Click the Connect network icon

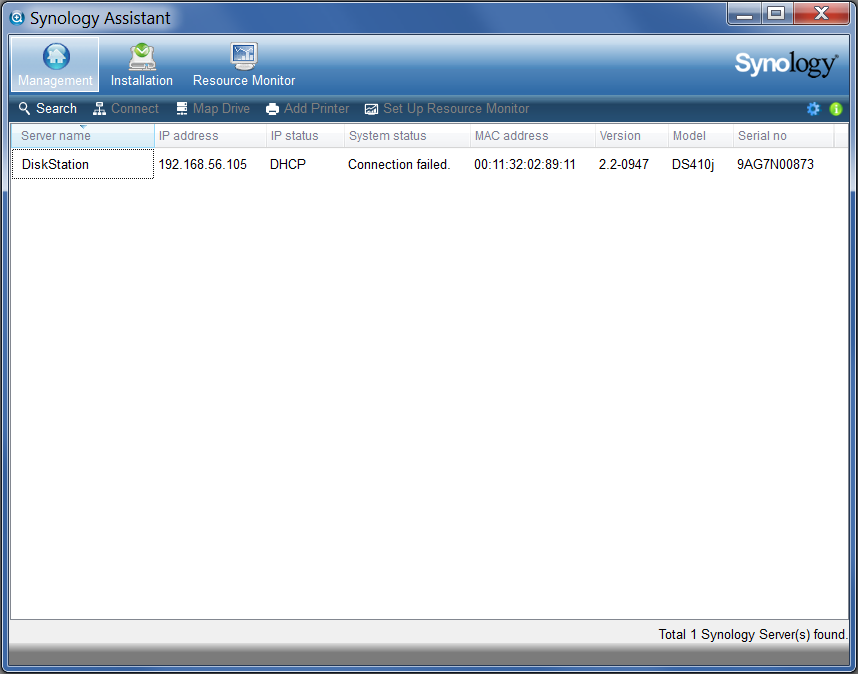[99, 108]
